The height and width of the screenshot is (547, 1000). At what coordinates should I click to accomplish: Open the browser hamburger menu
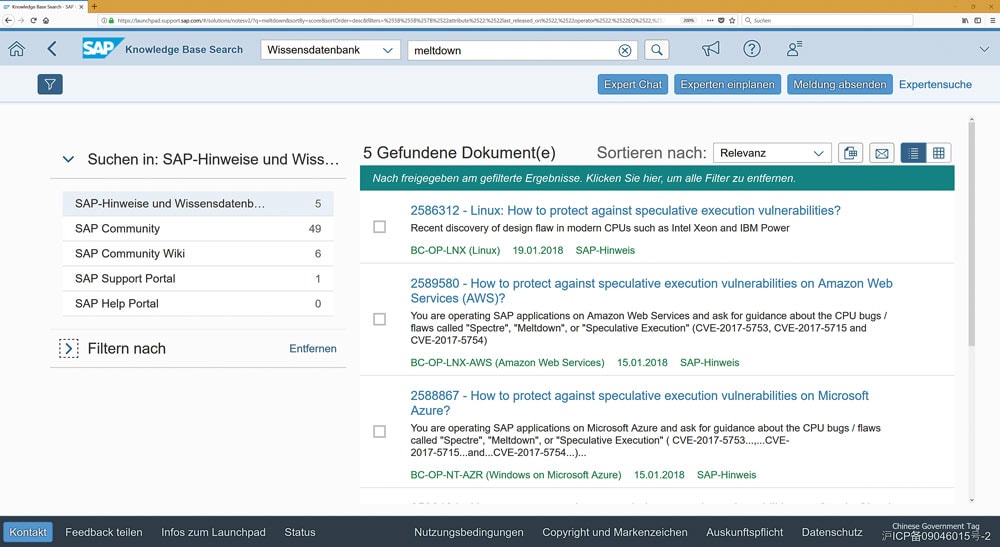click(x=992, y=20)
